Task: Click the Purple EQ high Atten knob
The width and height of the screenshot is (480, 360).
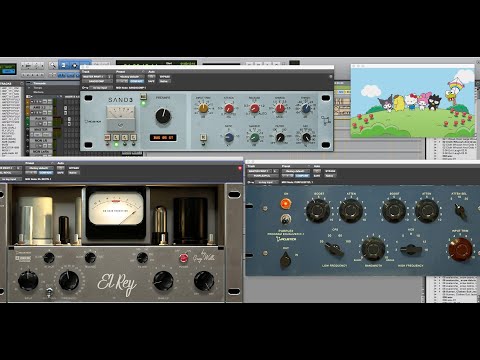Action: pyautogui.click(x=426, y=210)
